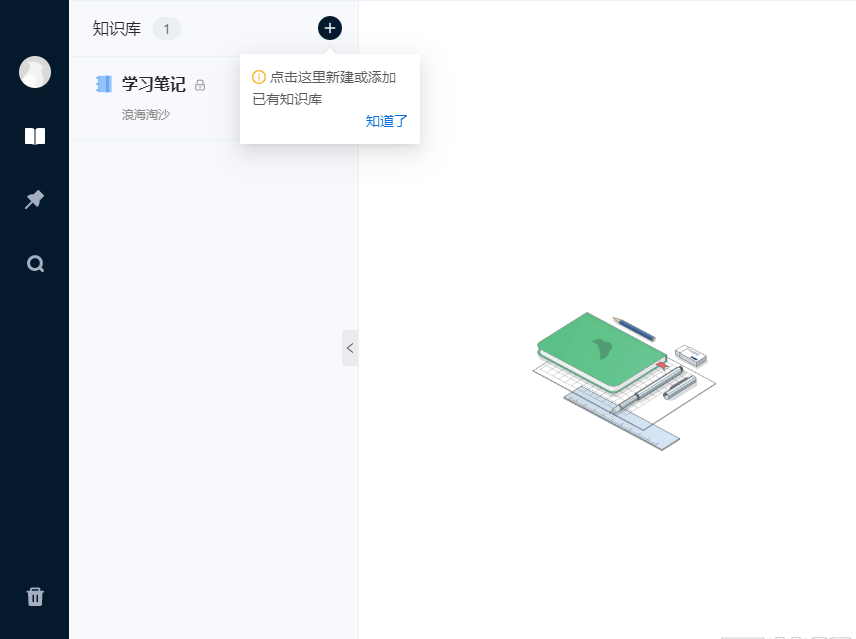Show pinned items via pin icon
Image resolution: width=856 pixels, height=639 pixels.
click(35, 200)
